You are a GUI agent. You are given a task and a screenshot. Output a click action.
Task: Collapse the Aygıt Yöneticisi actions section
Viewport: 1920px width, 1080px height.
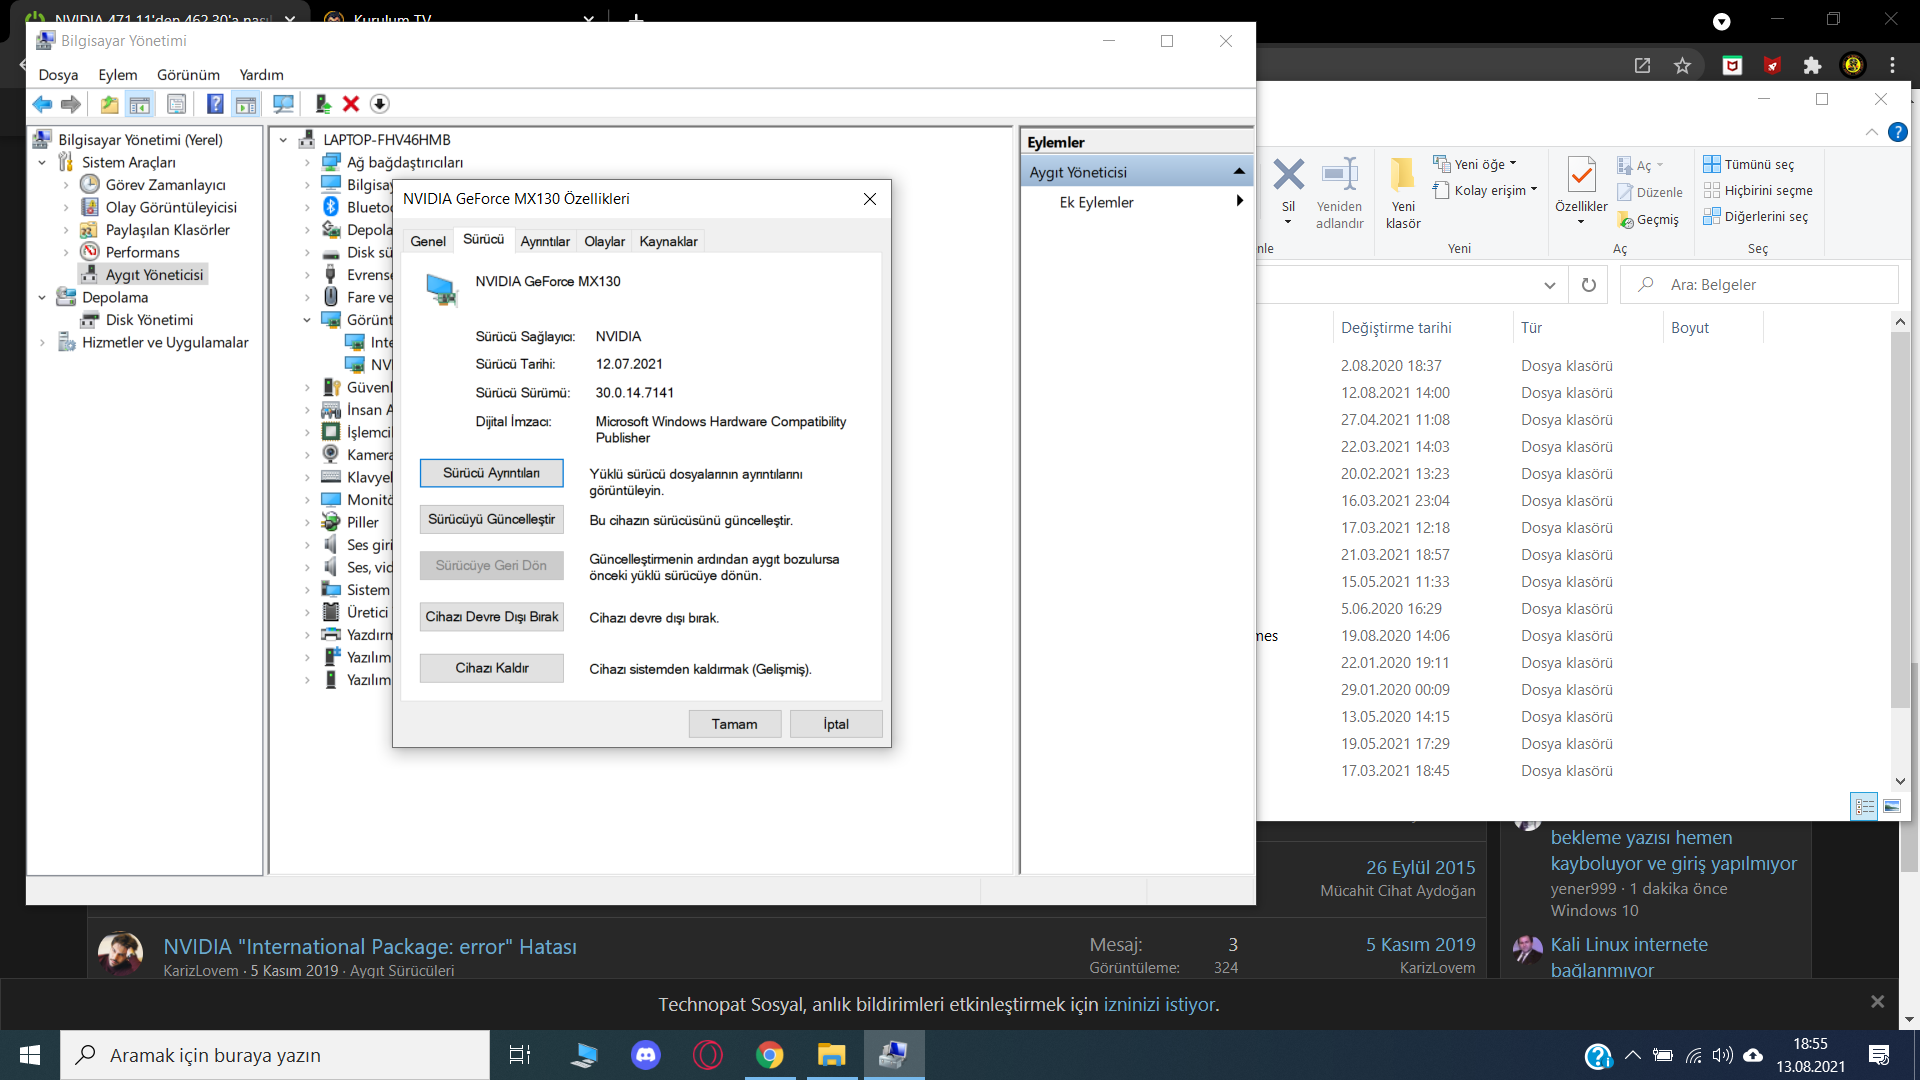click(1239, 172)
